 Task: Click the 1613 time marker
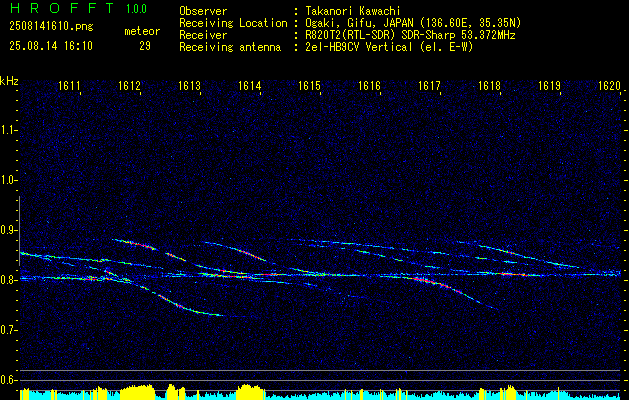coord(189,85)
